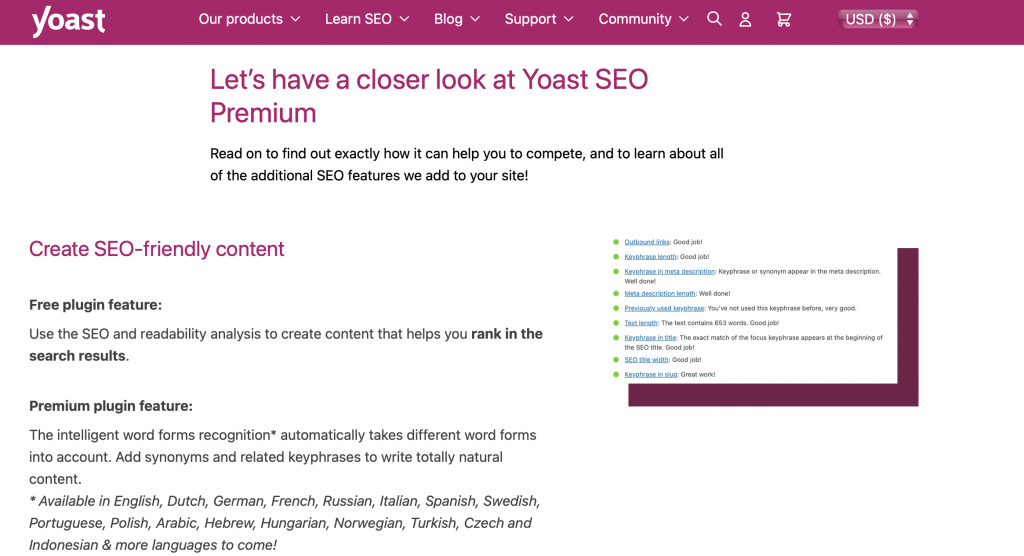Open the Blog menu
This screenshot has height=556, width=1024.
click(457, 19)
